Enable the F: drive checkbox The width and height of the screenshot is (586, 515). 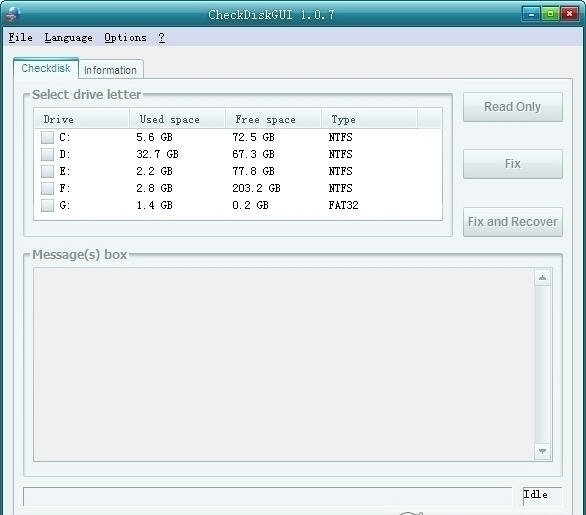47,188
